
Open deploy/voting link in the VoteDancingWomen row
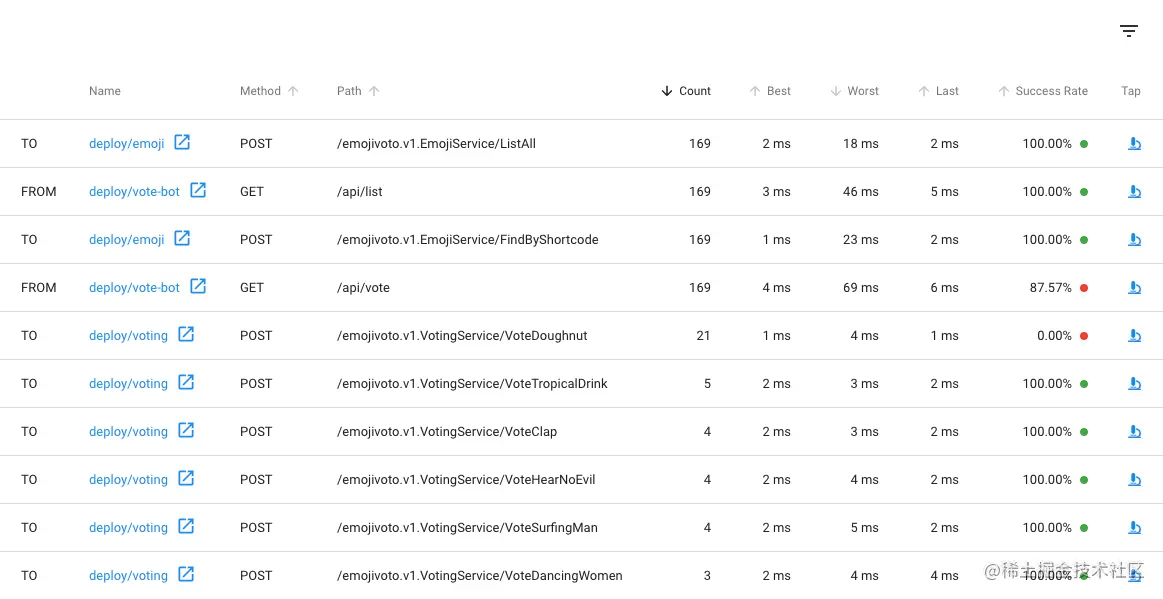pos(128,576)
